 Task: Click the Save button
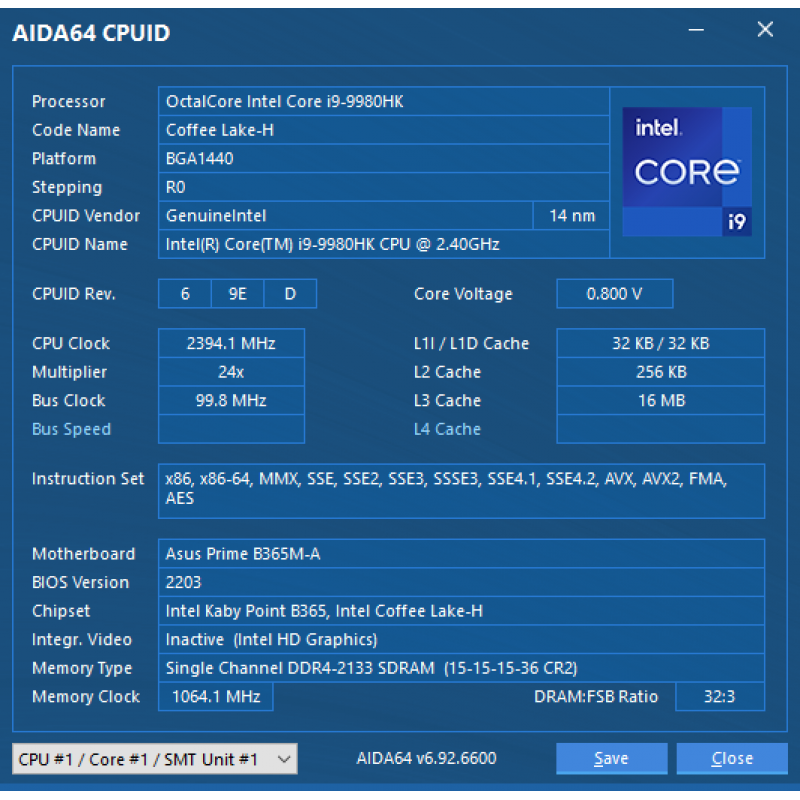(x=611, y=759)
